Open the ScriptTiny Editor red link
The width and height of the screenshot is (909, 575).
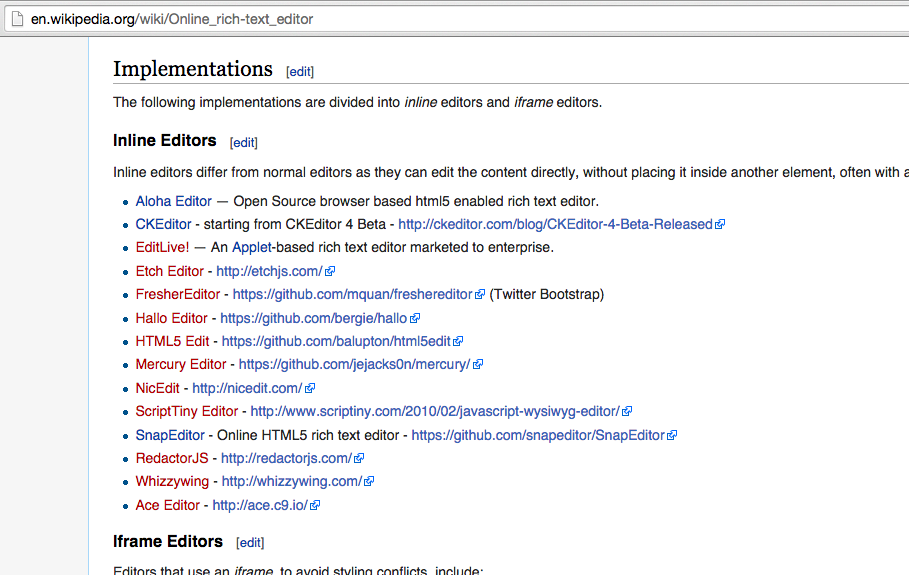click(x=187, y=412)
